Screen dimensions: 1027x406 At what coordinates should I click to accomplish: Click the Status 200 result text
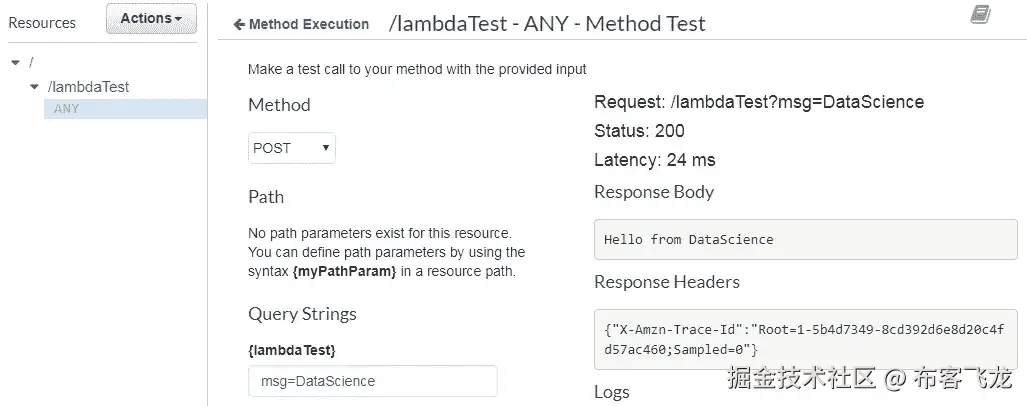pos(639,131)
